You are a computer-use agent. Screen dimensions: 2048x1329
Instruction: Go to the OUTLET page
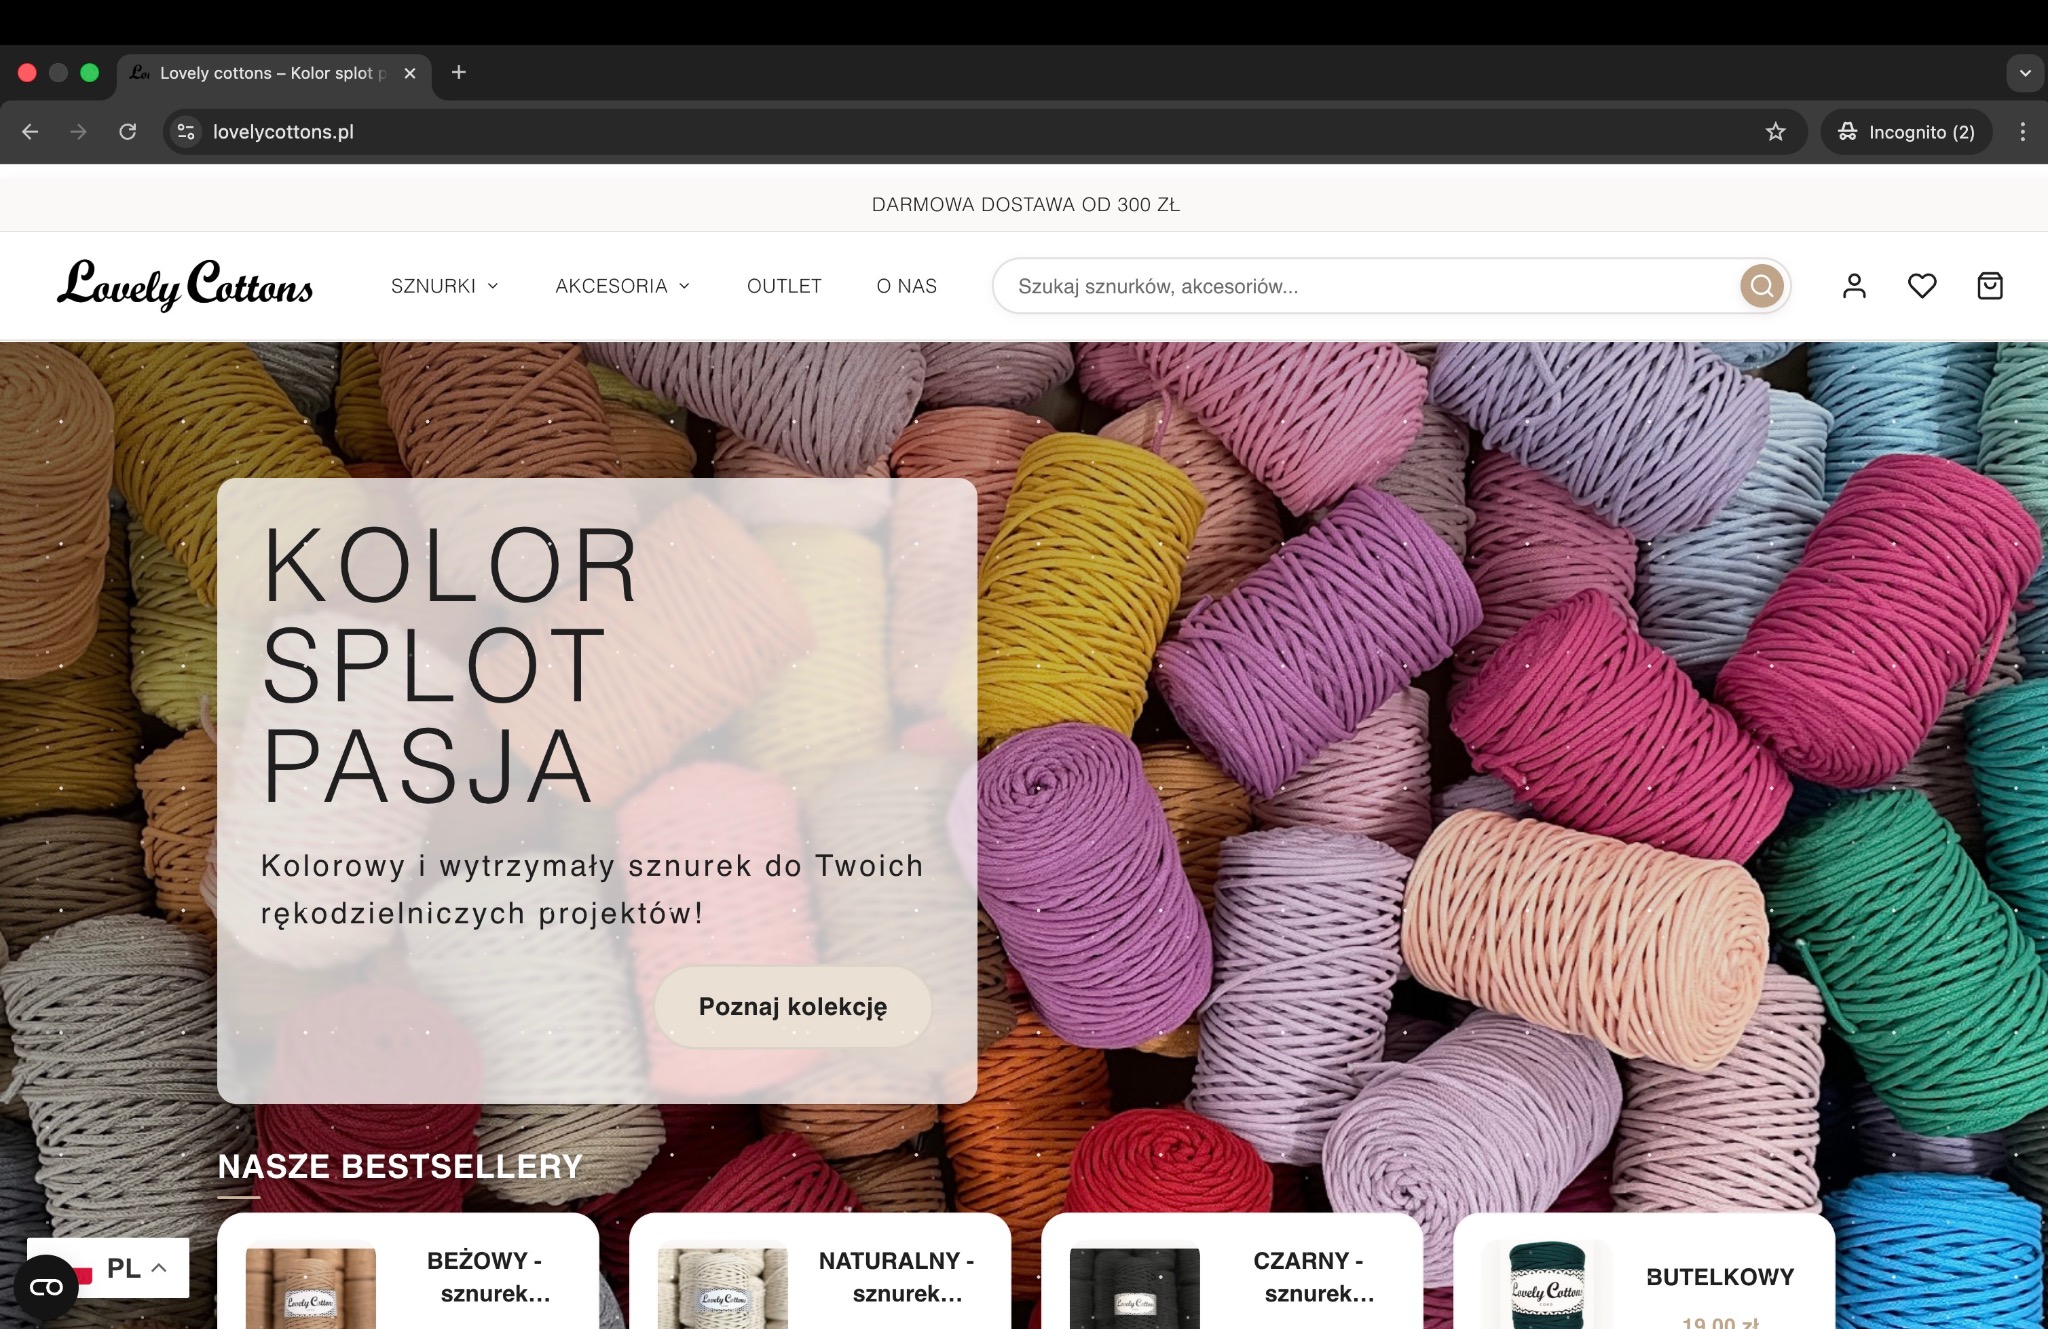tap(784, 286)
